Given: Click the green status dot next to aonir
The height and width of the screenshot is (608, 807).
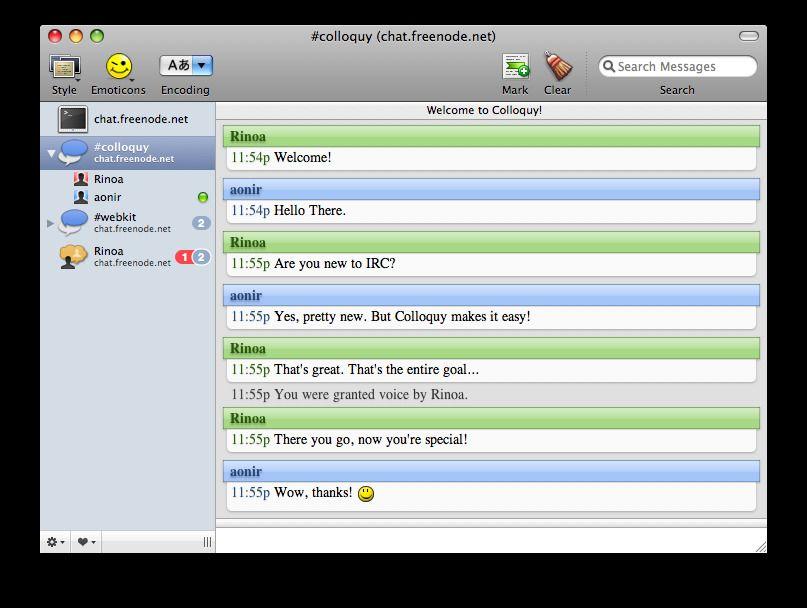Looking at the screenshot, I should click(x=203, y=197).
